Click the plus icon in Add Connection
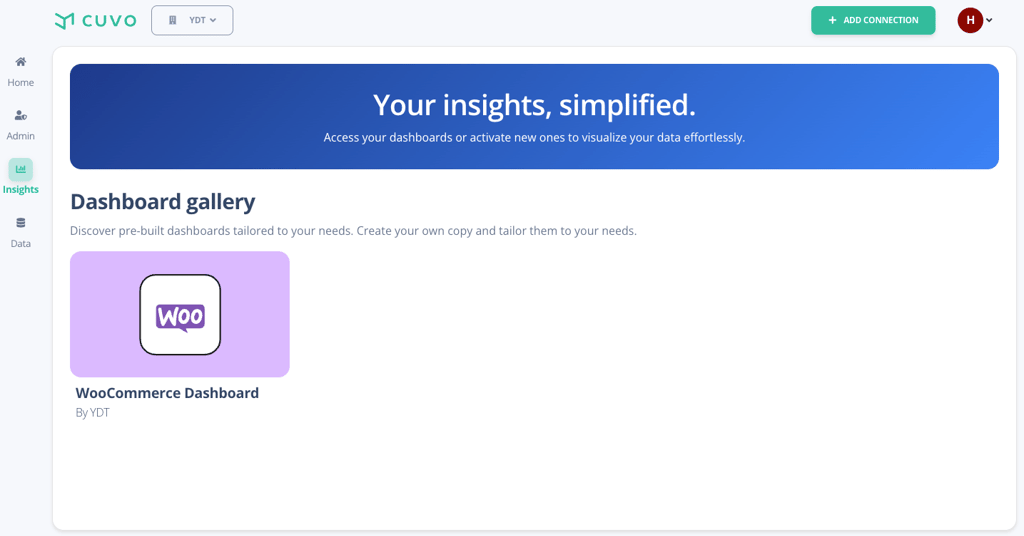Image resolution: width=1024 pixels, height=536 pixels. 832,20
